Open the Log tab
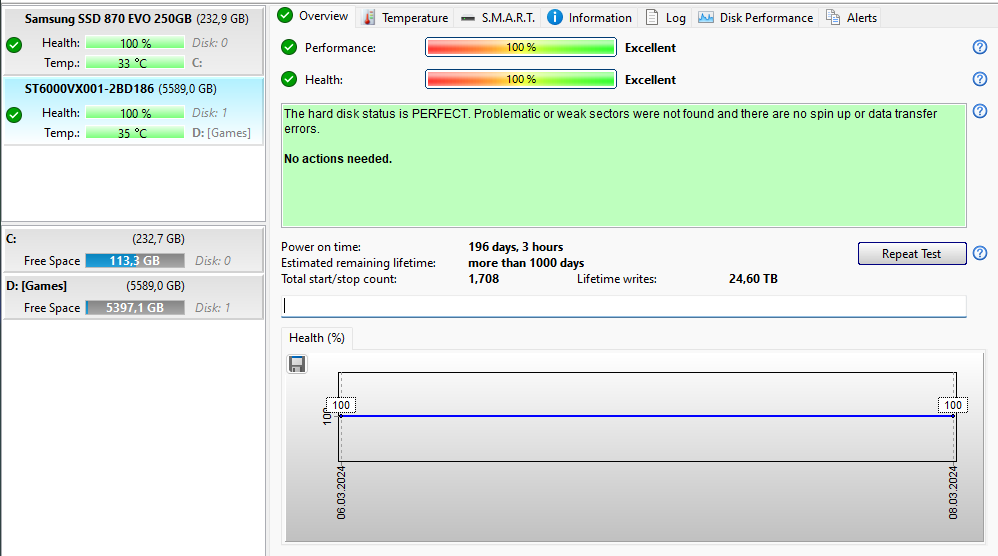The width and height of the screenshot is (998, 556). [x=666, y=18]
